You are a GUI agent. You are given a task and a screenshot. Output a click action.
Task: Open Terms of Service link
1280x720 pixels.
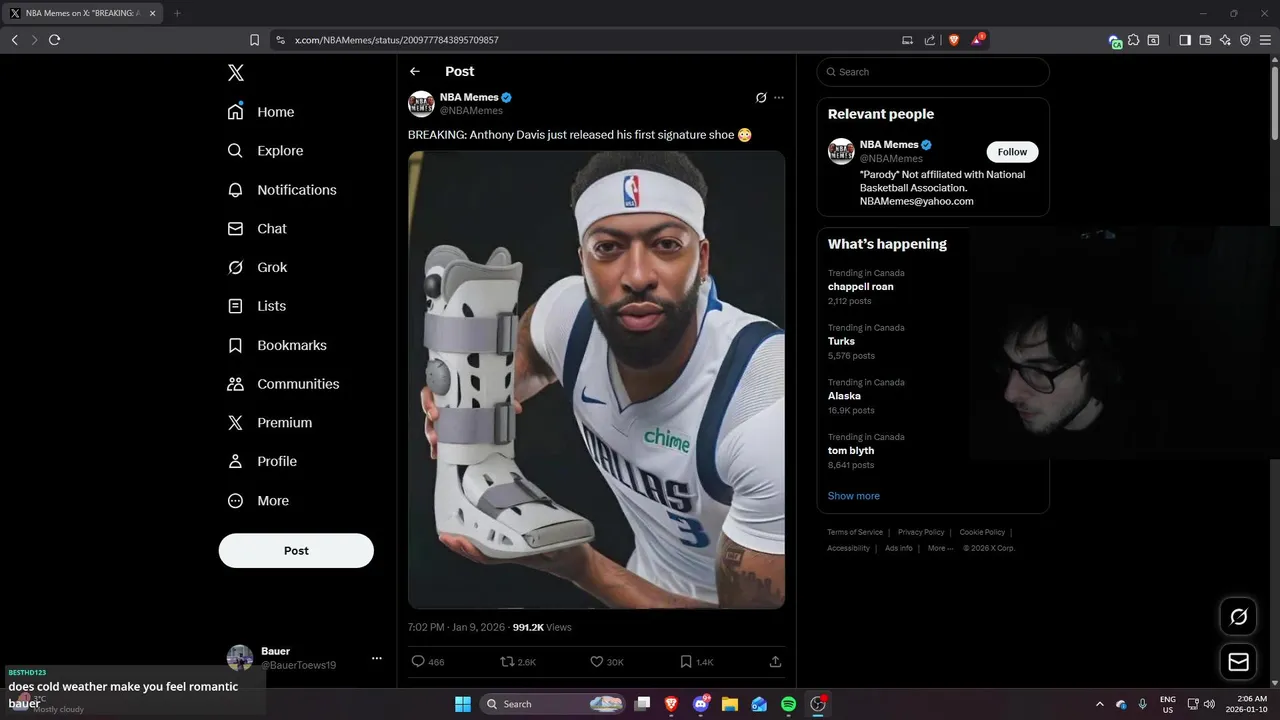click(855, 533)
